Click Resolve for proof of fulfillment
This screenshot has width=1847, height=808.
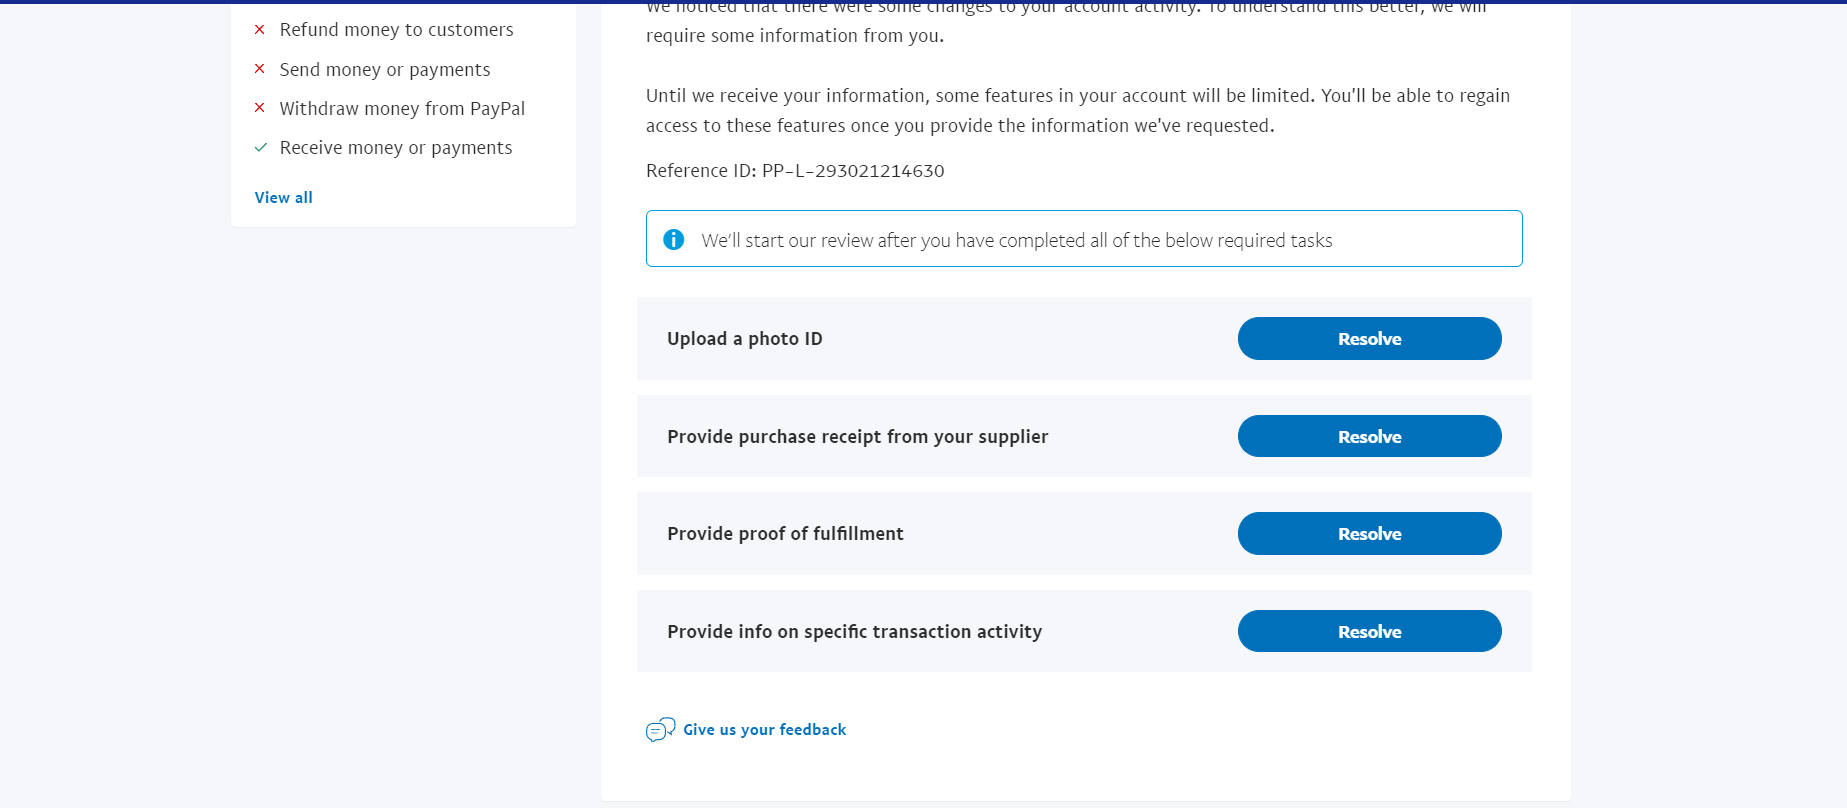click(1369, 534)
